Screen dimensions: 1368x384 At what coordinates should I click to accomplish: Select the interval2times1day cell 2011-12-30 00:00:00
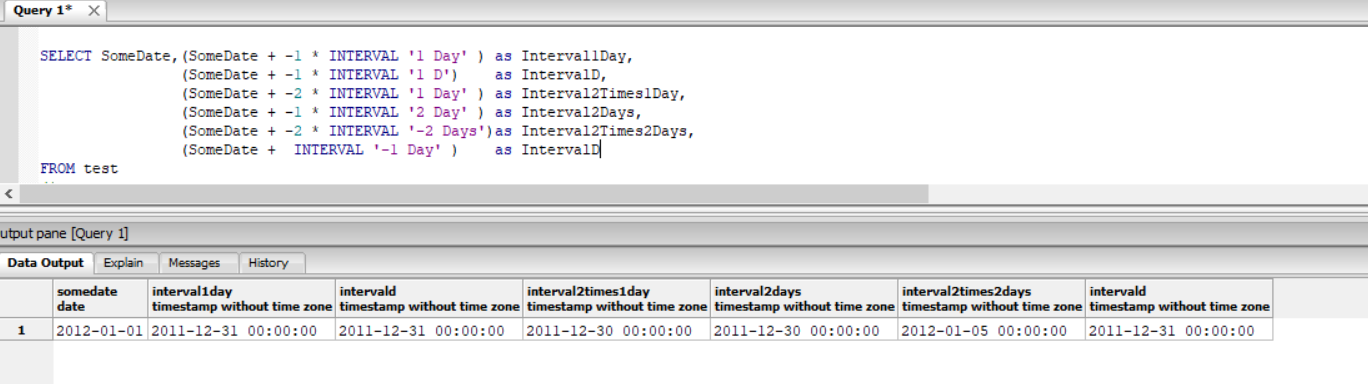point(616,330)
